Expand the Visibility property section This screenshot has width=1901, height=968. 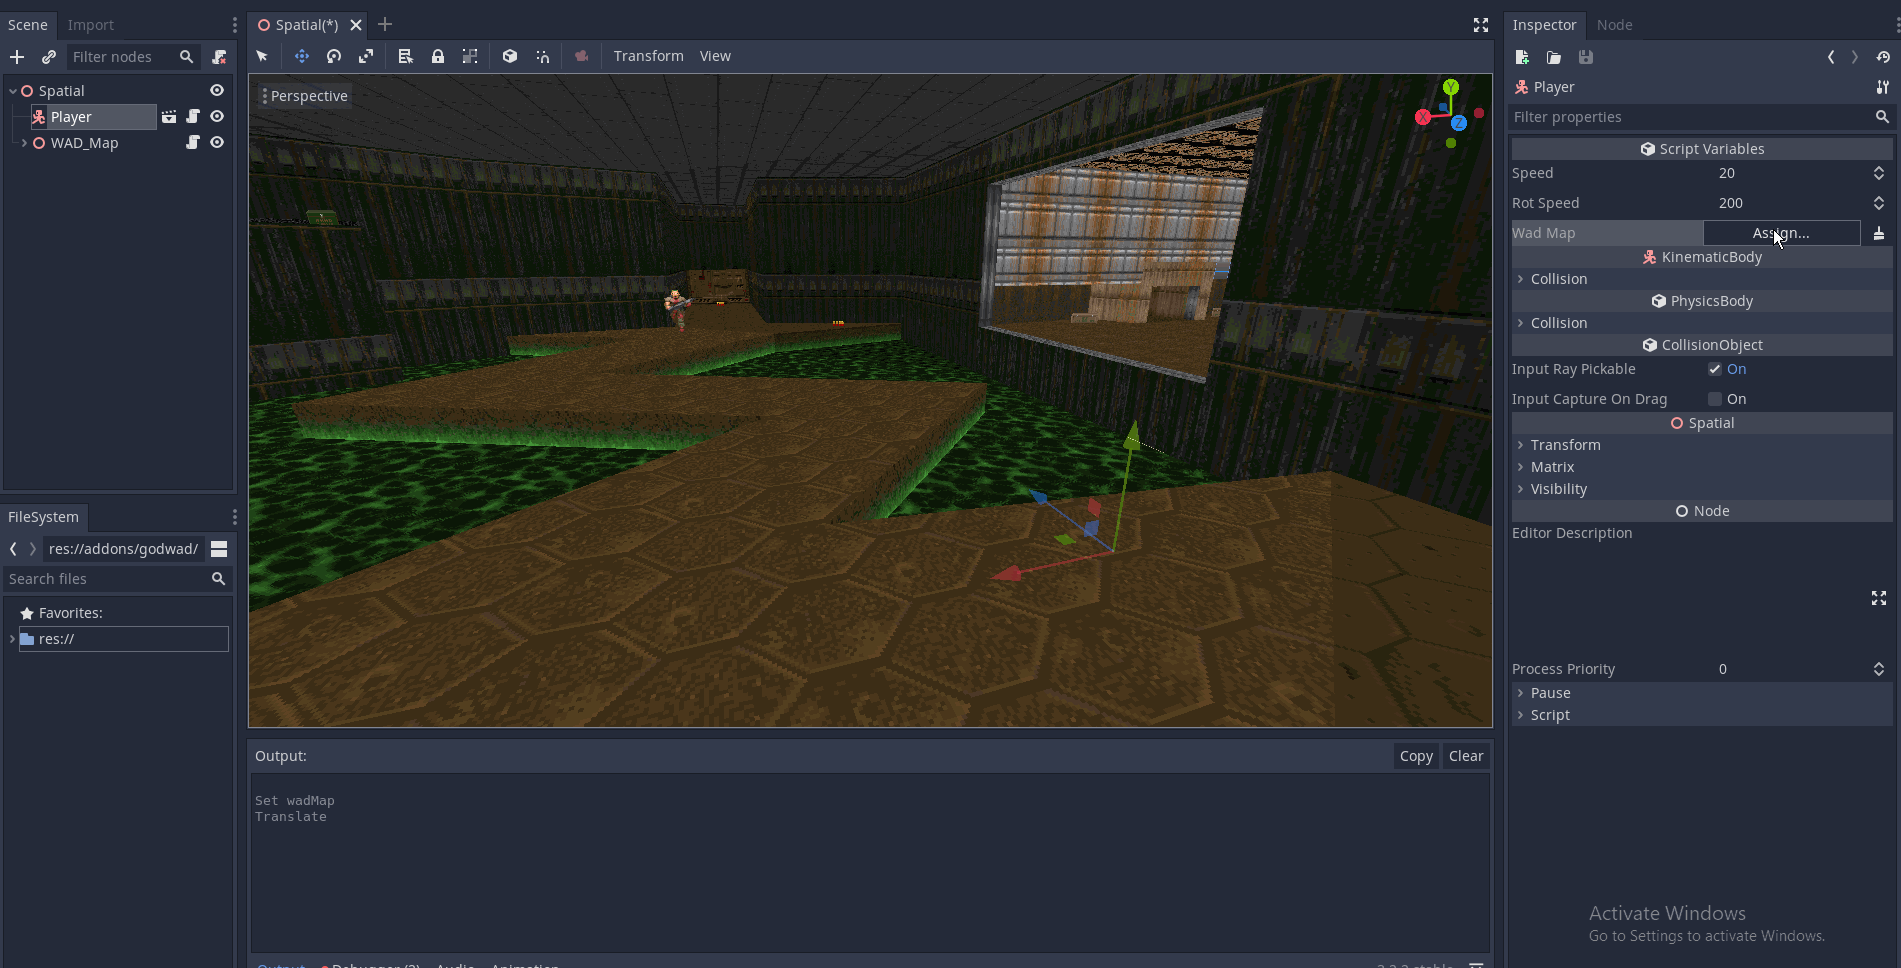pyautogui.click(x=1558, y=489)
